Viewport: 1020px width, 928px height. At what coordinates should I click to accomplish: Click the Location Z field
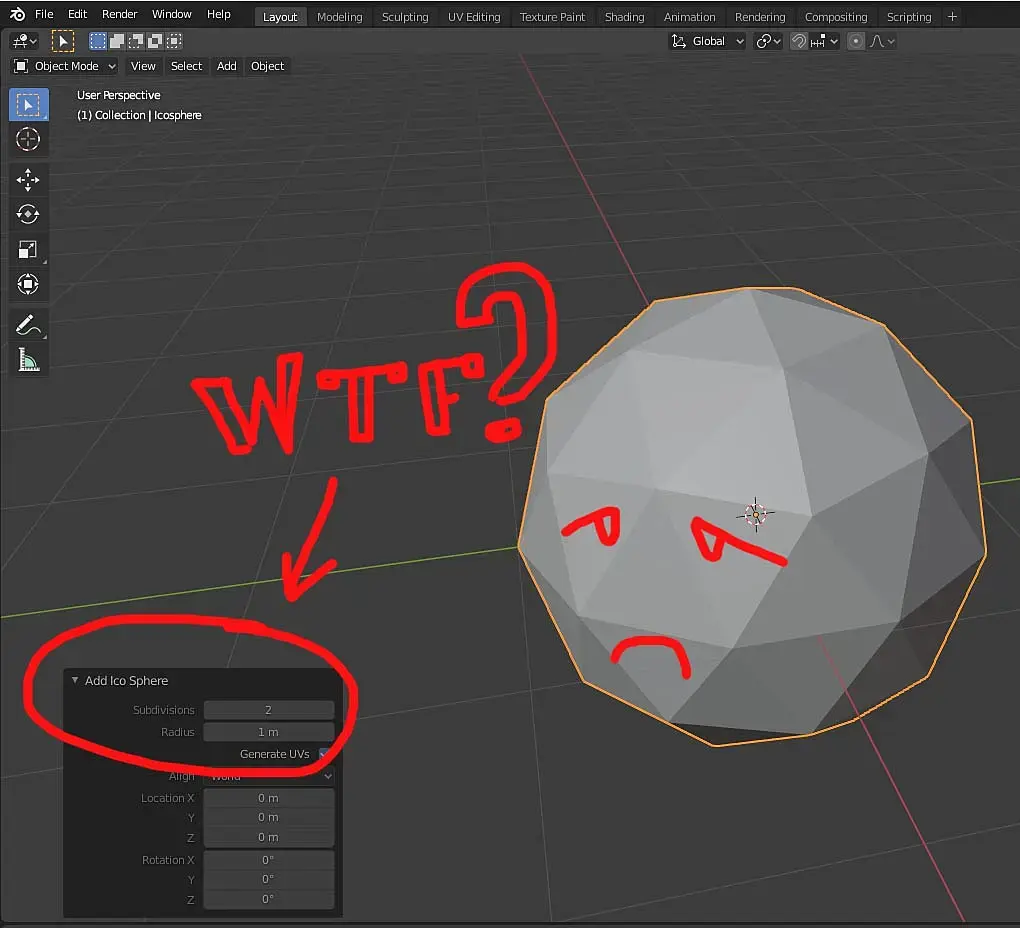[269, 838]
